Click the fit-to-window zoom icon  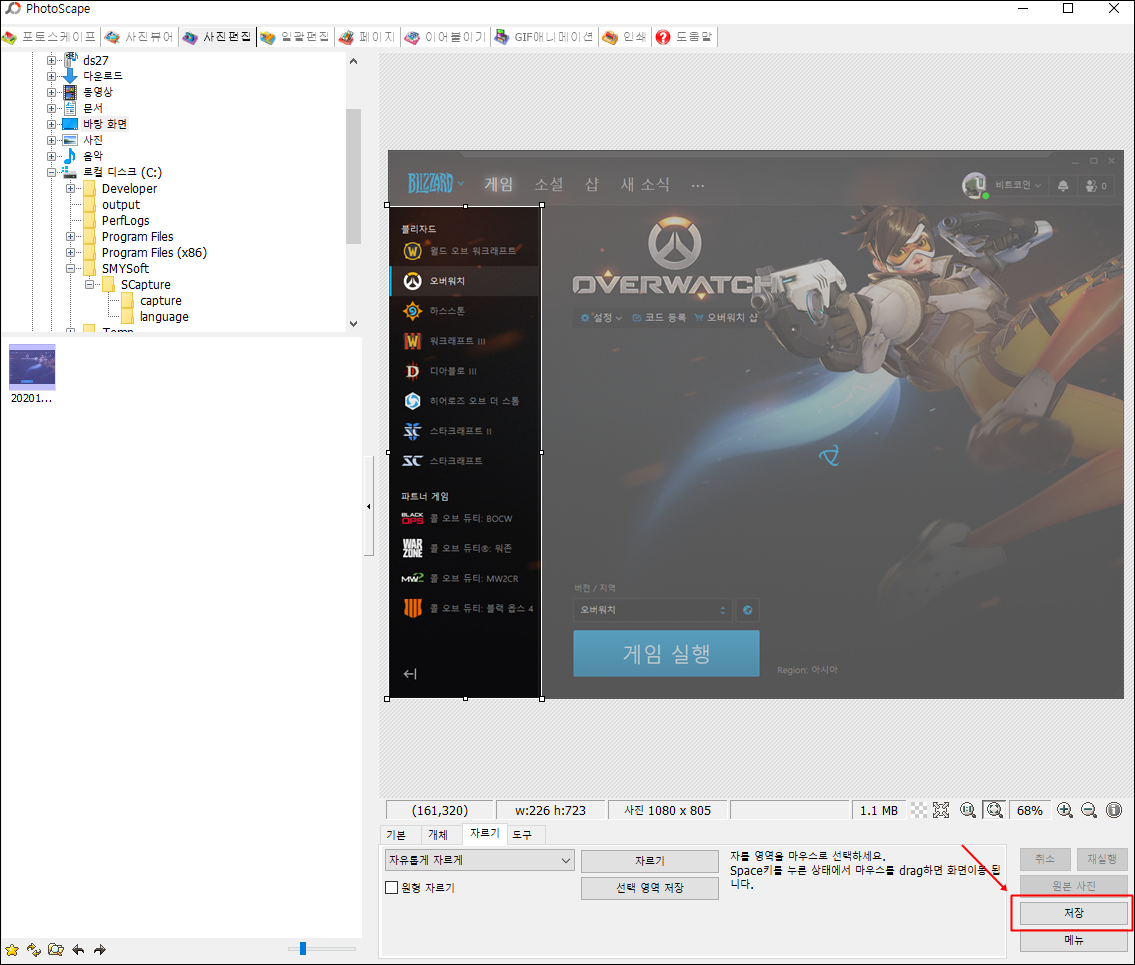click(x=995, y=810)
